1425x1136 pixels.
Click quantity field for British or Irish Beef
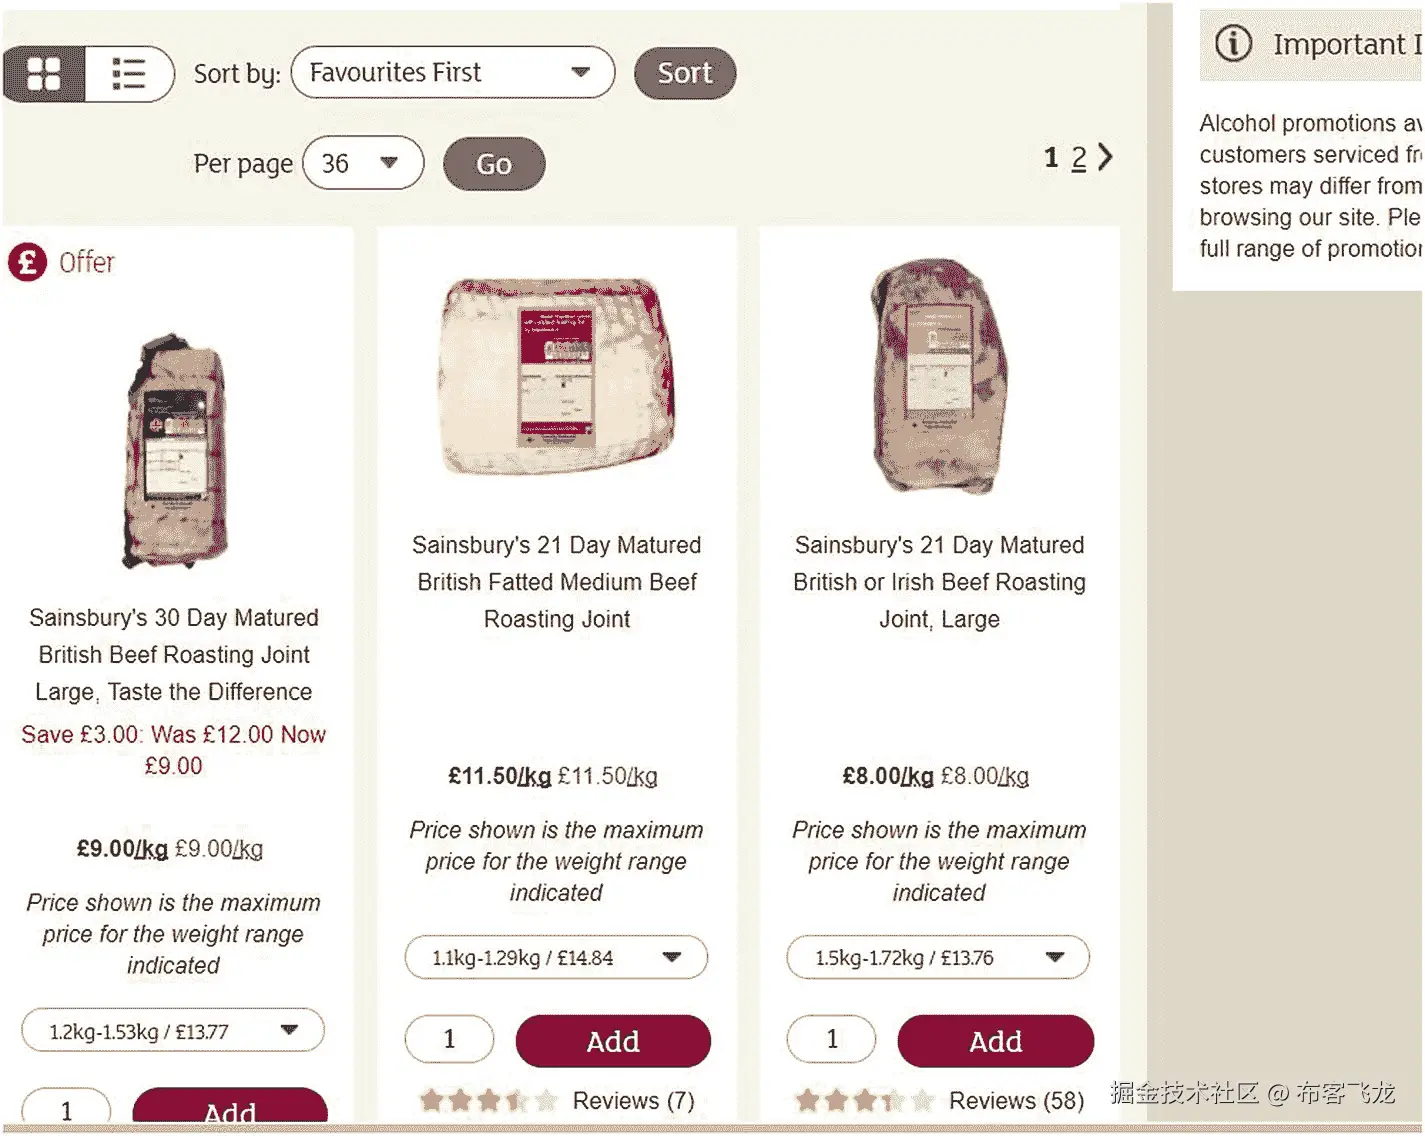click(831, 1040)
